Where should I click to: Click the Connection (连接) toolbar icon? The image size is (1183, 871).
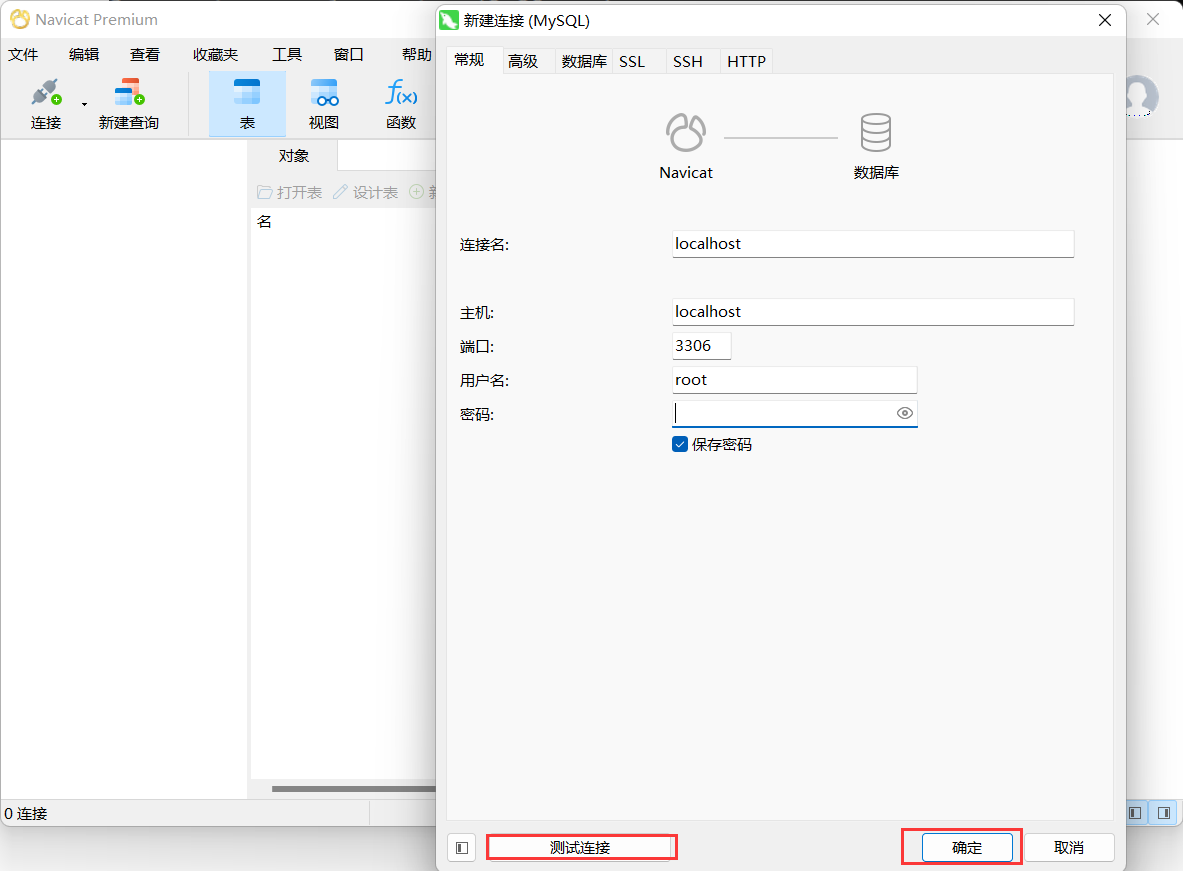coord(46,103)
